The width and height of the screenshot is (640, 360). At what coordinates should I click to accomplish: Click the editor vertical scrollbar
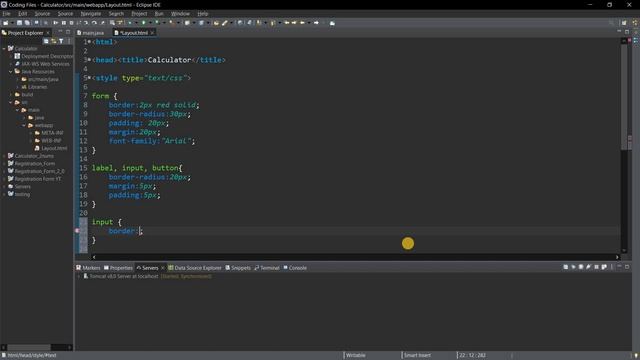[x=624, y=145]
